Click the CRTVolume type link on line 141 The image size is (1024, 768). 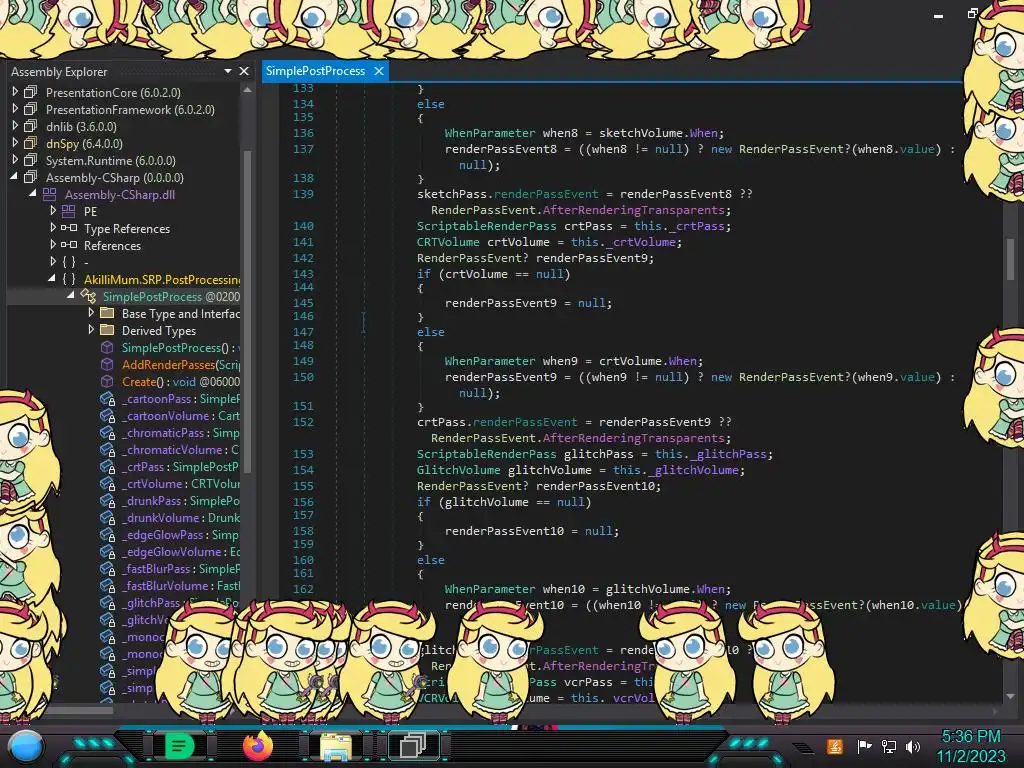(449, 242)
